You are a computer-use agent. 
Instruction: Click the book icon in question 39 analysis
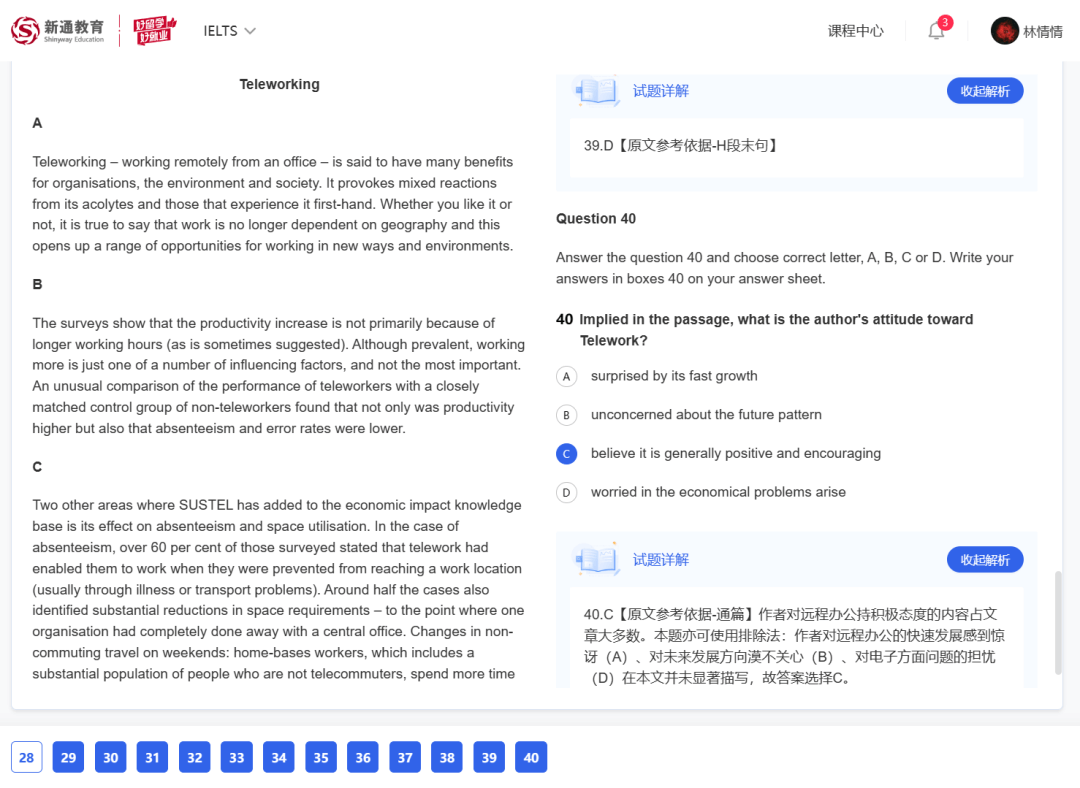(x=597, y=90)
